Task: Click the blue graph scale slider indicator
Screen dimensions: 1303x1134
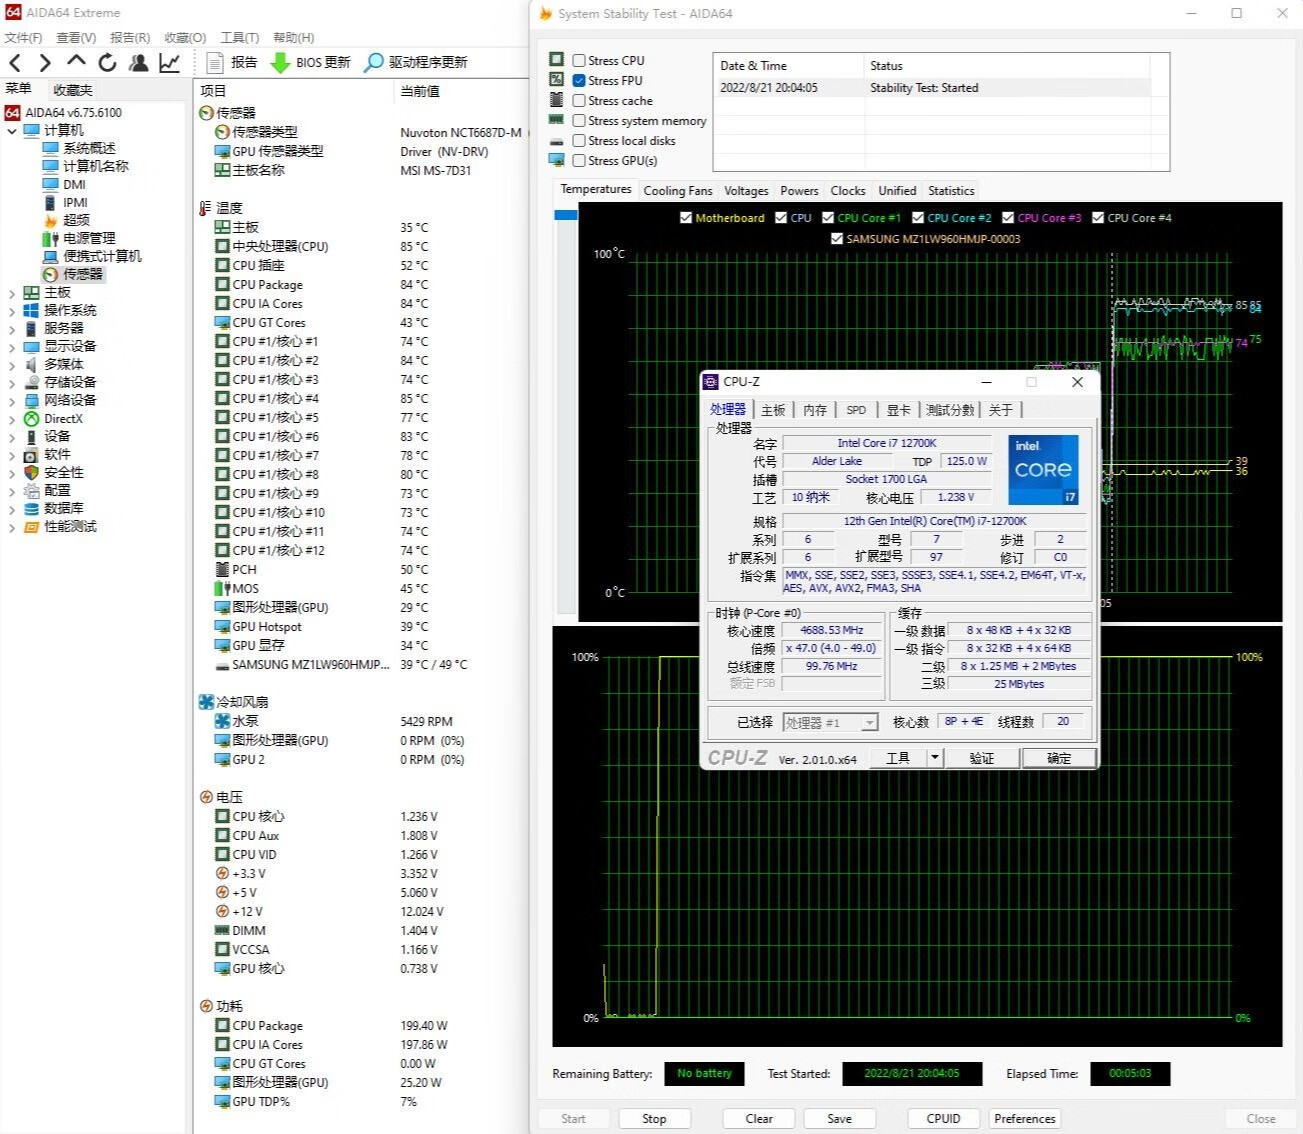Action: pyautogui.click(x=566, y=215)
